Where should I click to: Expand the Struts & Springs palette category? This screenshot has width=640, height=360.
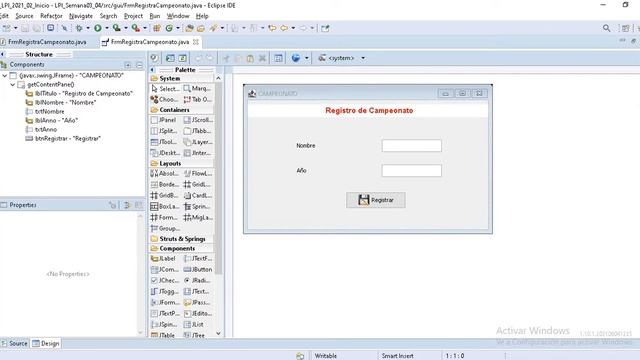pyautogui.click(x=181, y=239)
